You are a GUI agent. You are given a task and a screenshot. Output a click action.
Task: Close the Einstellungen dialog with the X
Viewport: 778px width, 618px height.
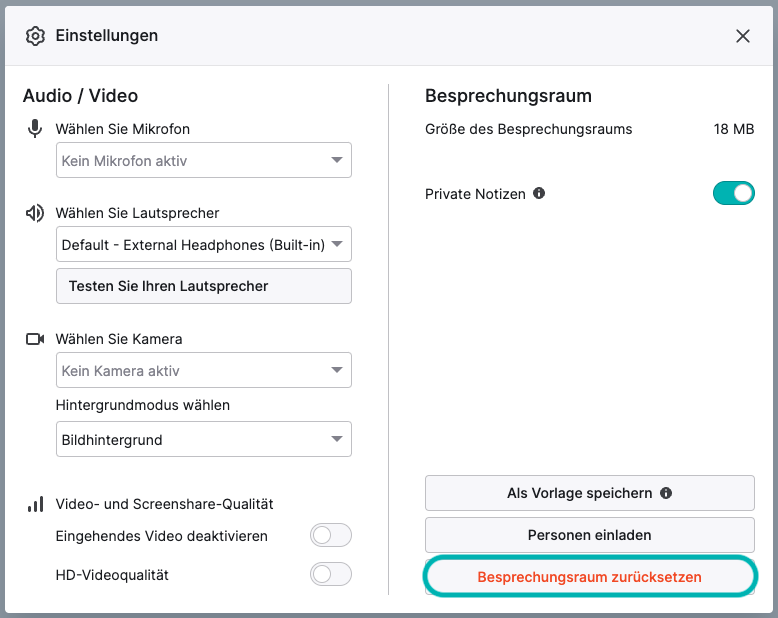(x=743, y=36)
